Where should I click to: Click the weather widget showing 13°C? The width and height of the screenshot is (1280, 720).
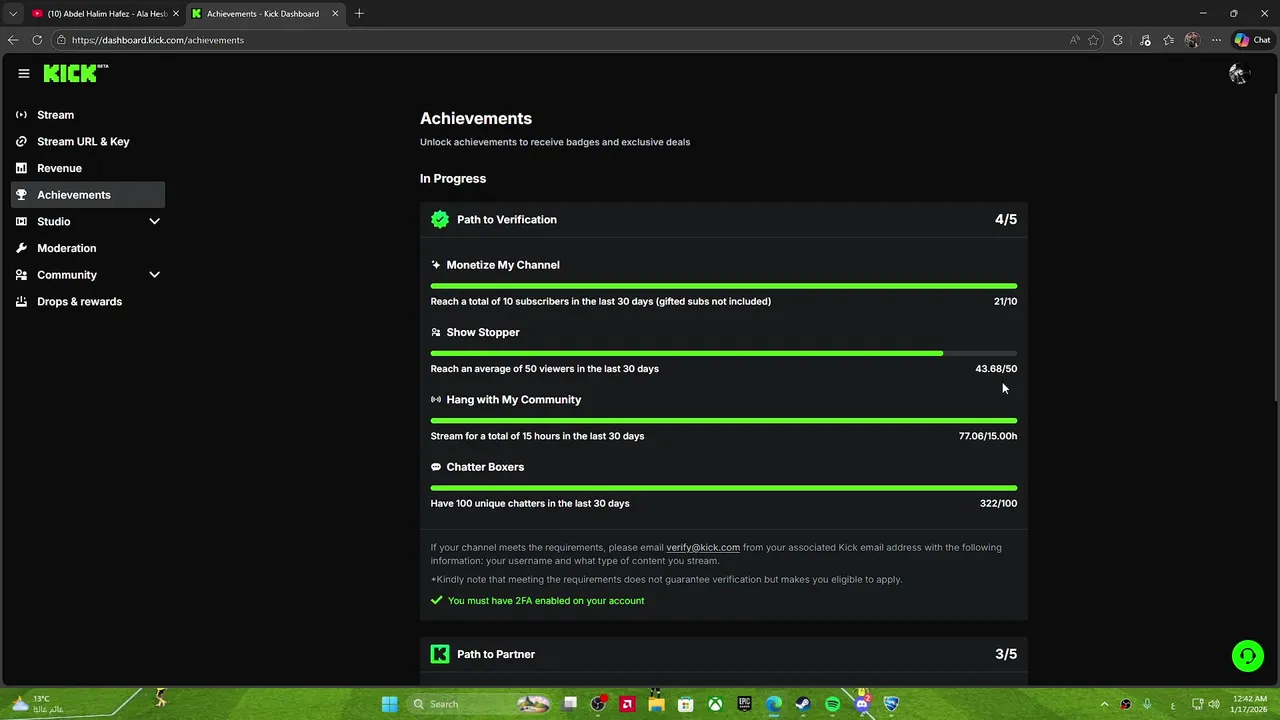(x=36, y=704)
